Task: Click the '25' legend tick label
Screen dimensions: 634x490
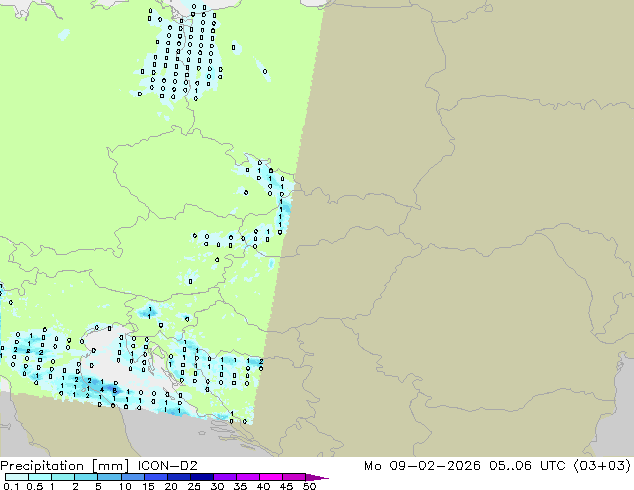Action: point(194,486)
